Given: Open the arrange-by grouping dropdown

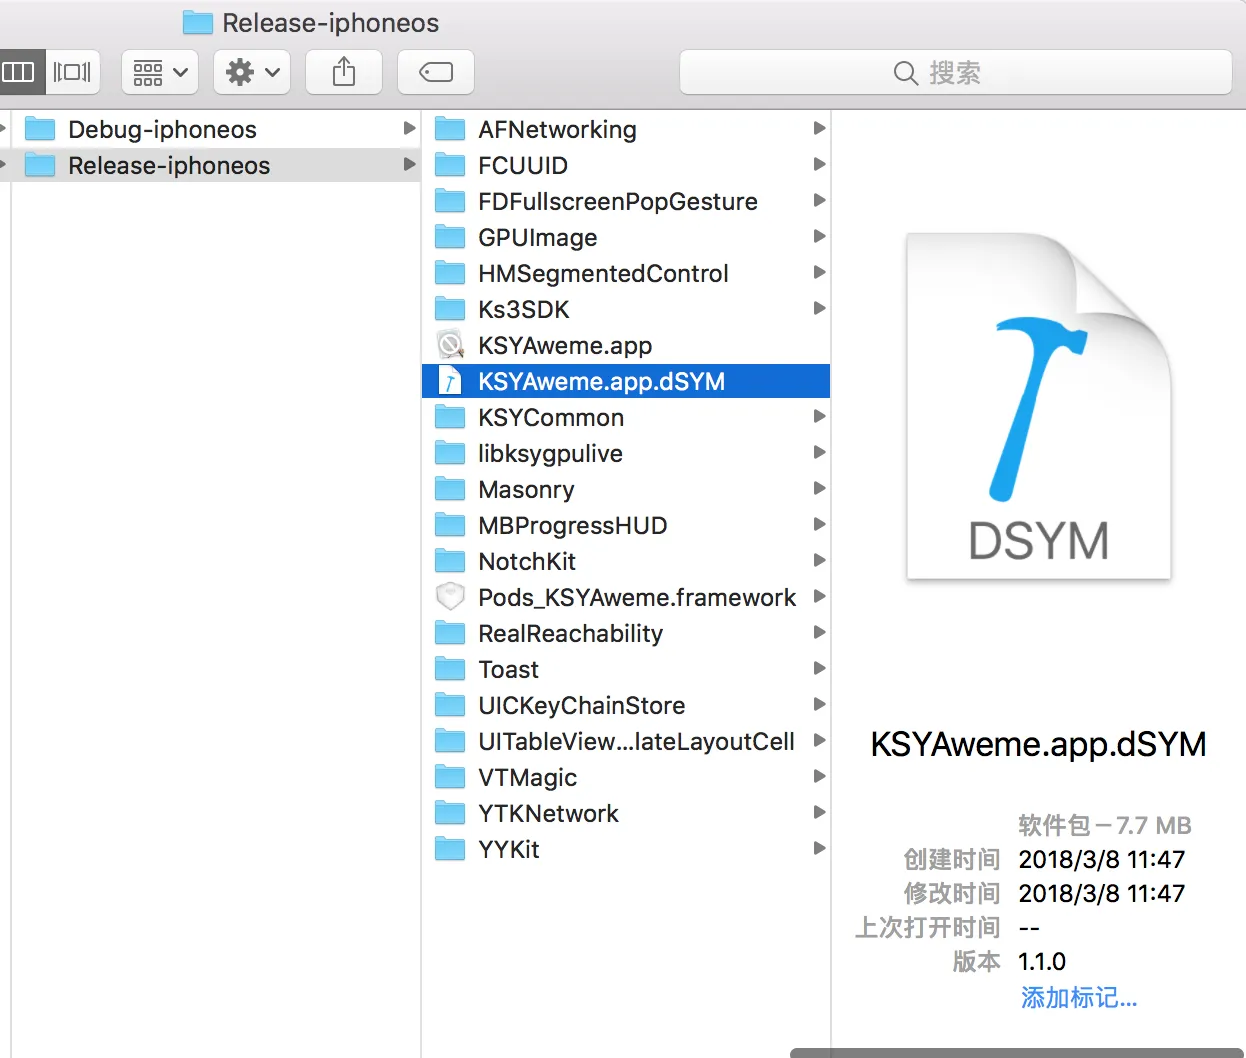Looking at the screenshot, I should click(160, 72).
